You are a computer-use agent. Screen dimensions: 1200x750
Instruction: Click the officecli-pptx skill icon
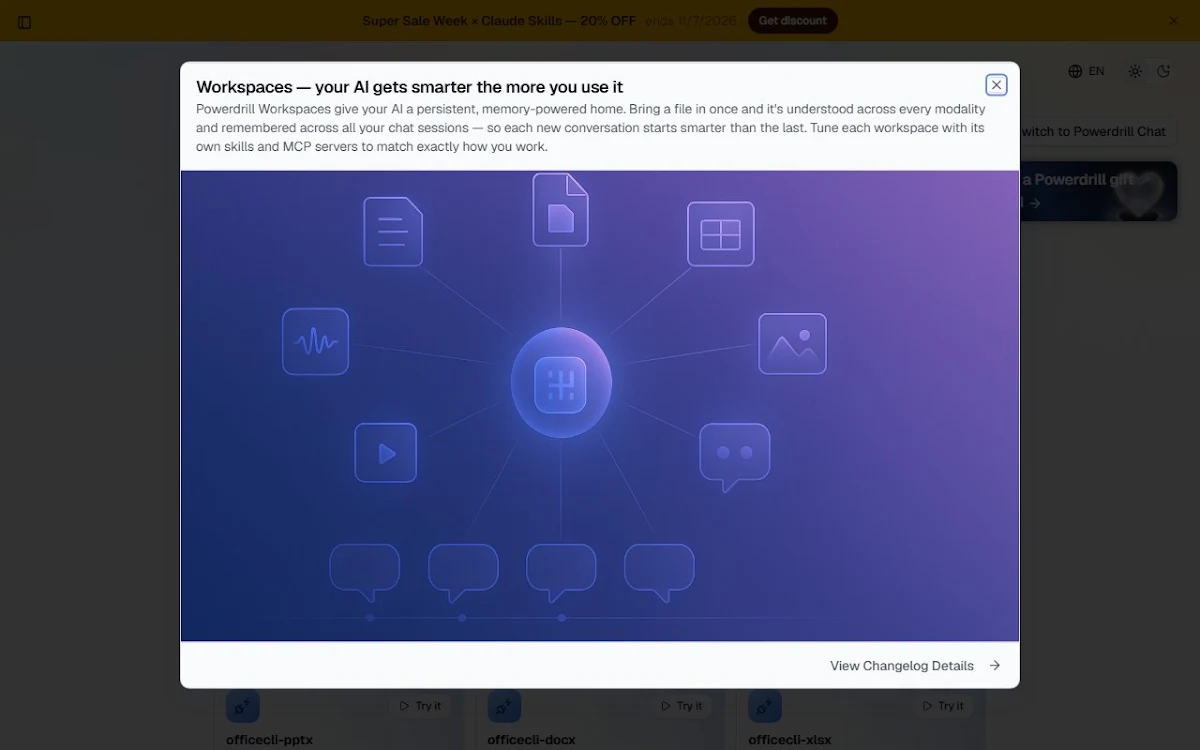pos(243,706)
